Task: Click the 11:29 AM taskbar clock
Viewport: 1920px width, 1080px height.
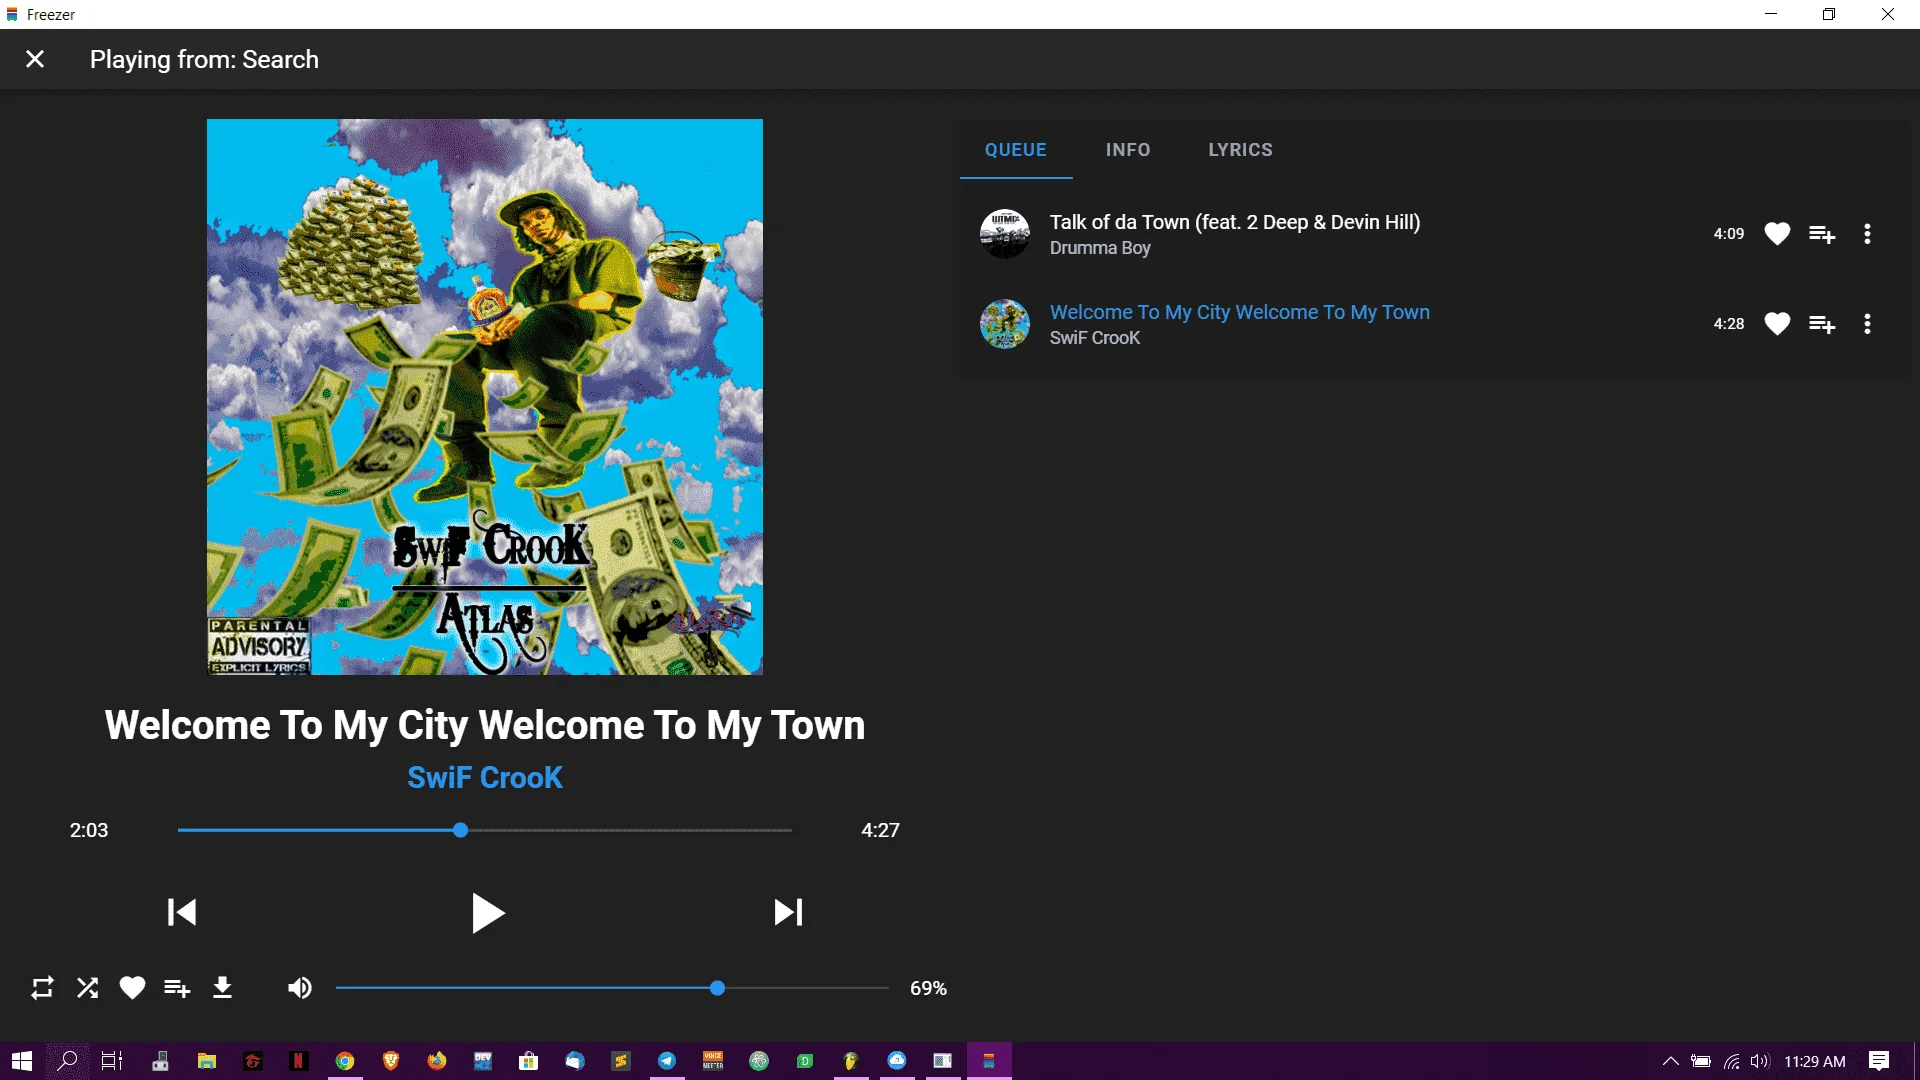Action: pyautogui.click(x=1815, y=1061)
